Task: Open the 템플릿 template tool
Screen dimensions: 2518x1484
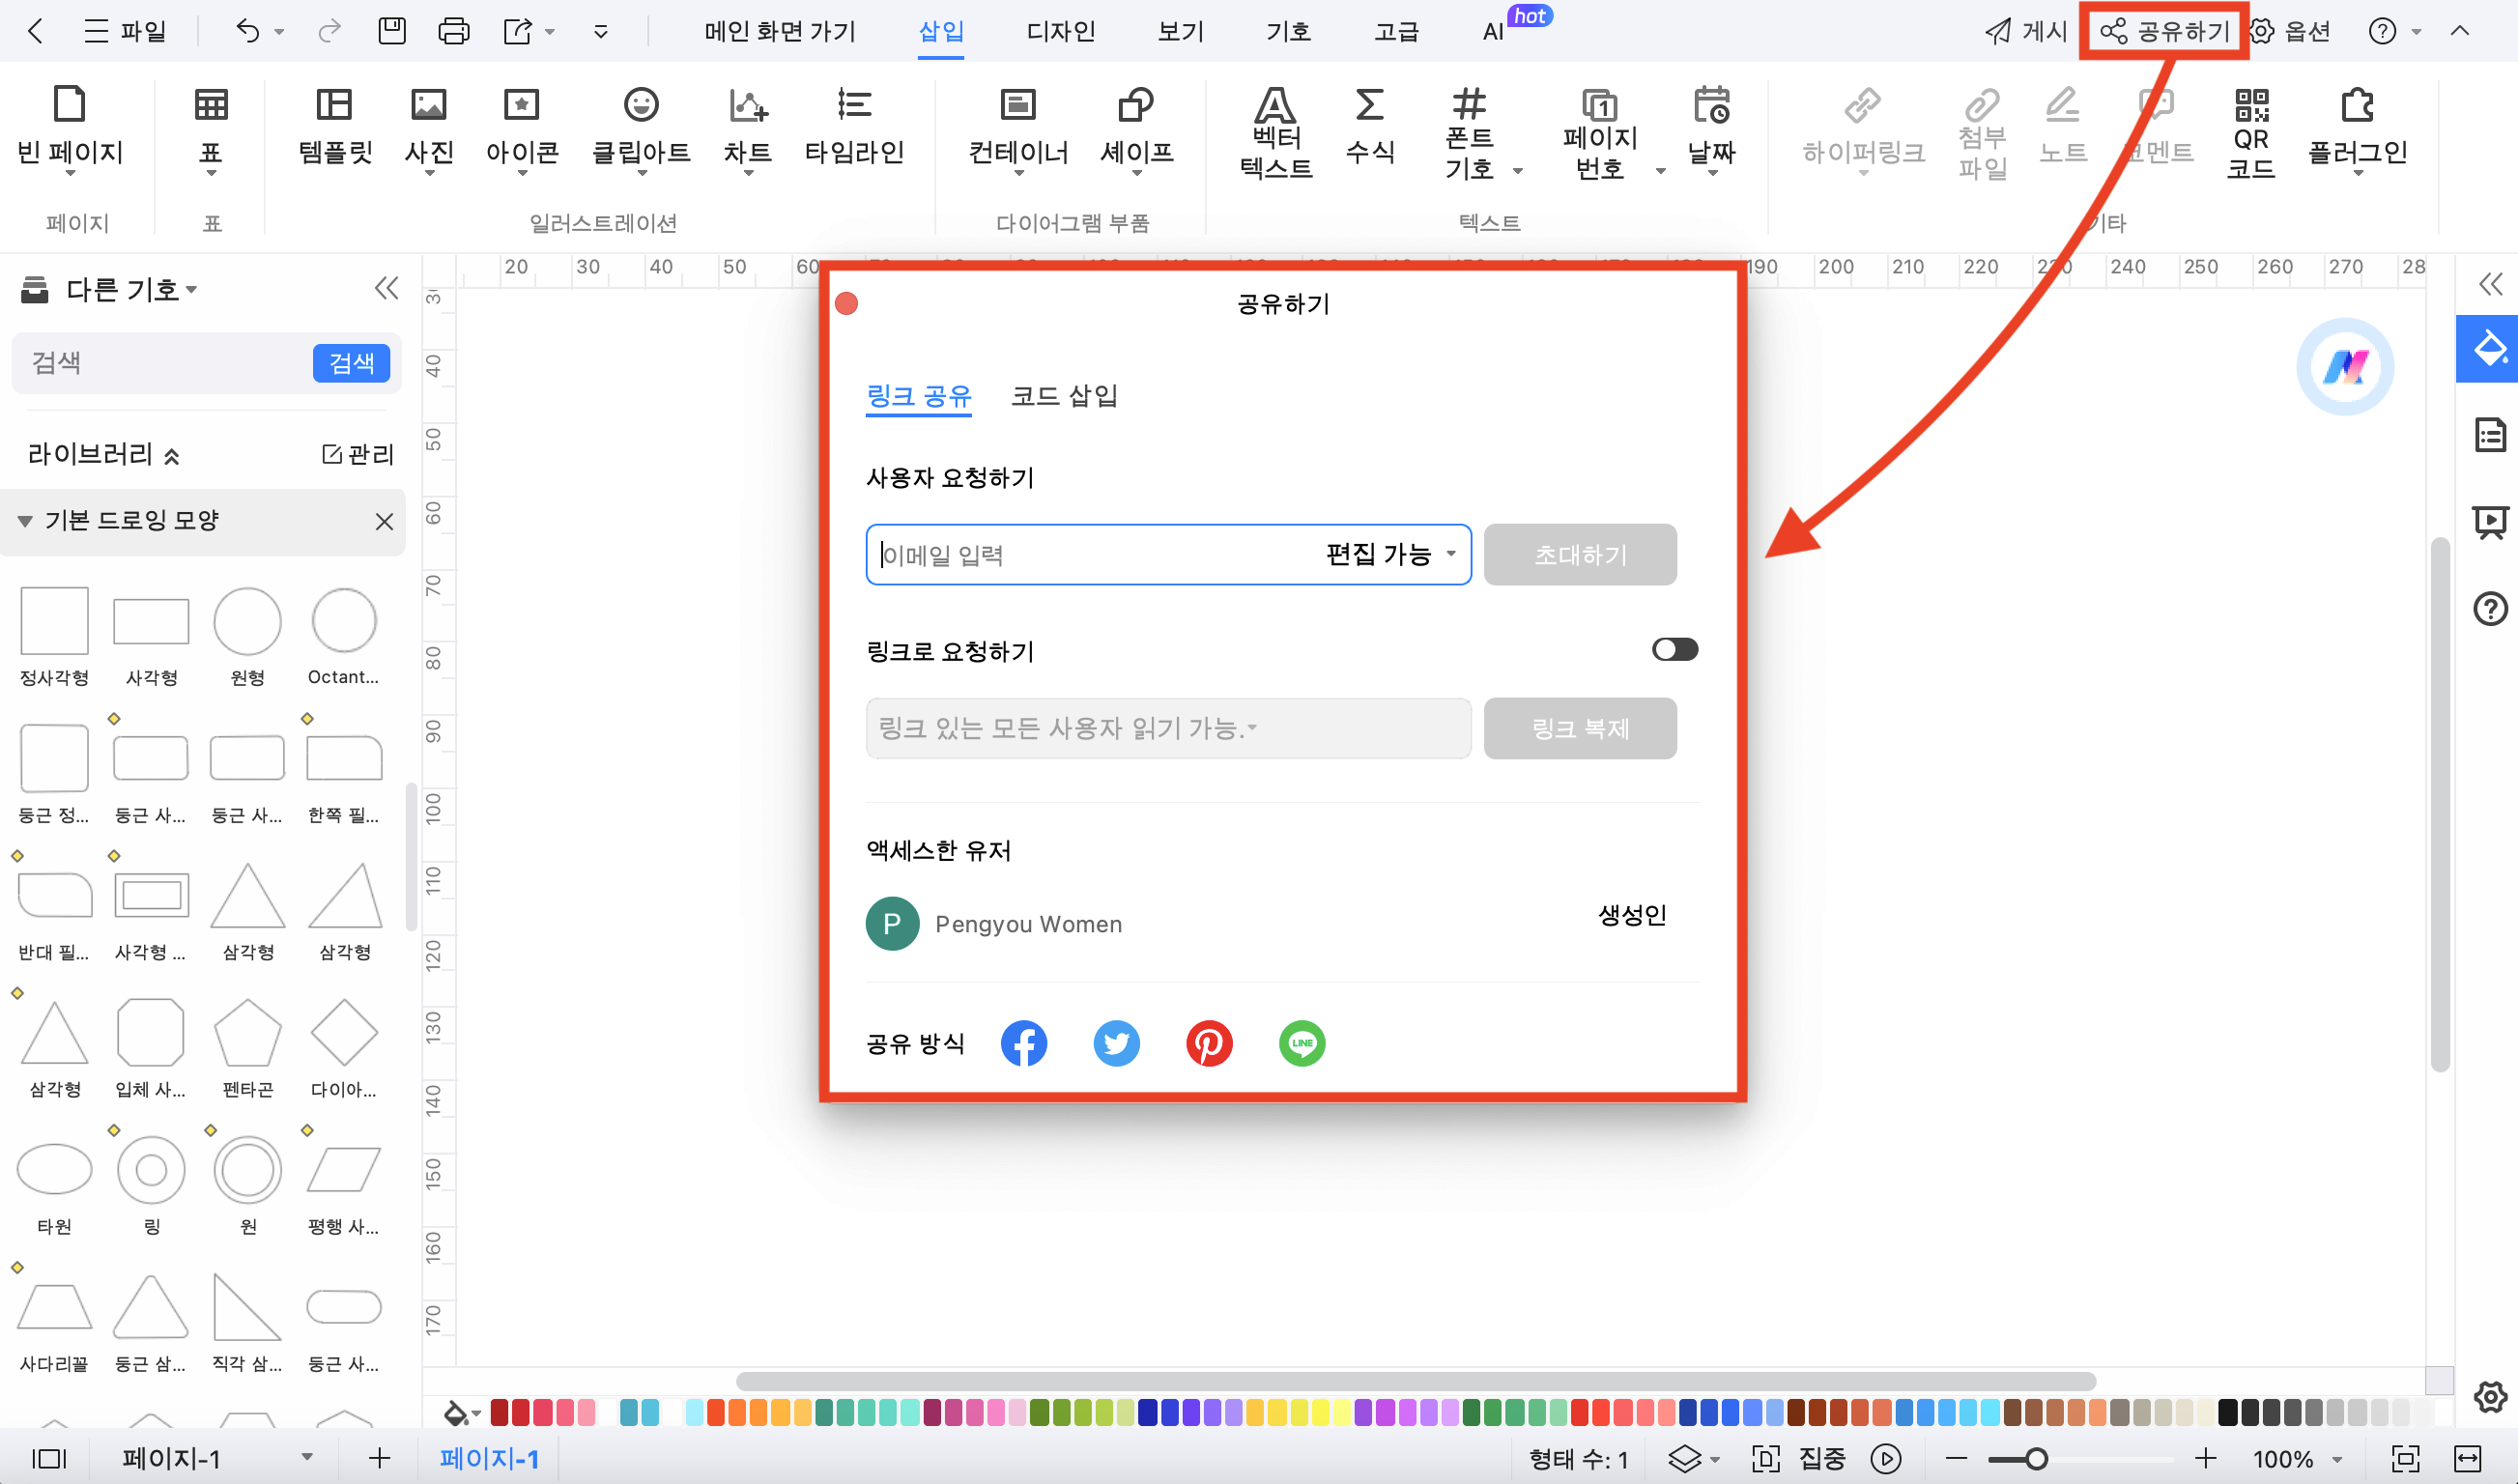Action: pyautogui.click(x=335, y=125)
